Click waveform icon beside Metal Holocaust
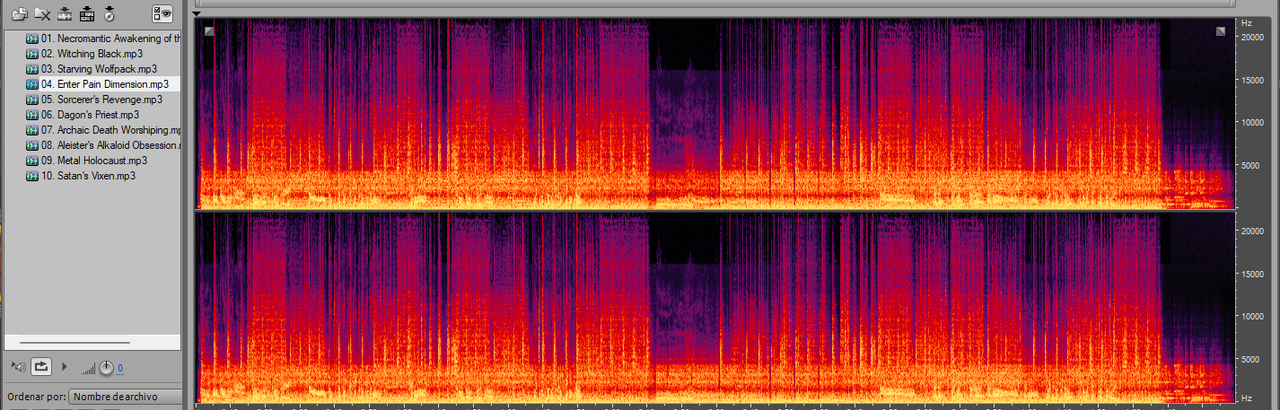The width and height of the screenshot is (1280, 410). [32, 161]
